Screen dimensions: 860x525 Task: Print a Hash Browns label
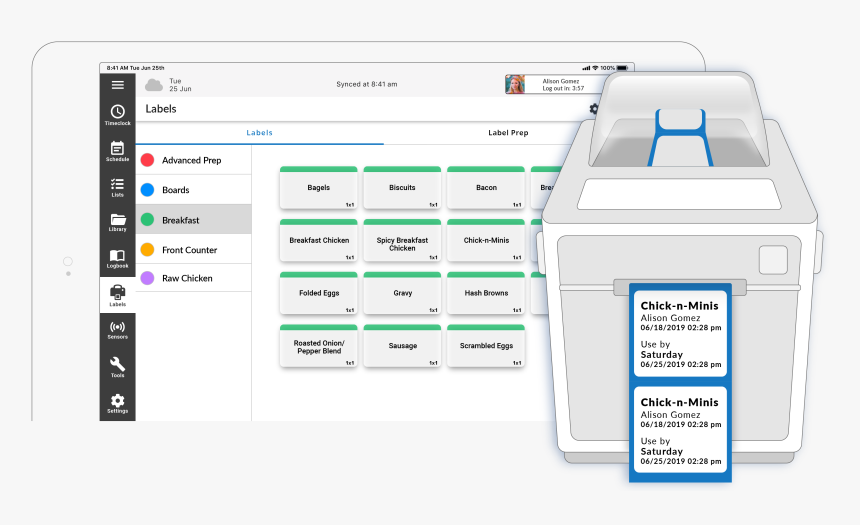pyautogui.click(x=486, y=293)
